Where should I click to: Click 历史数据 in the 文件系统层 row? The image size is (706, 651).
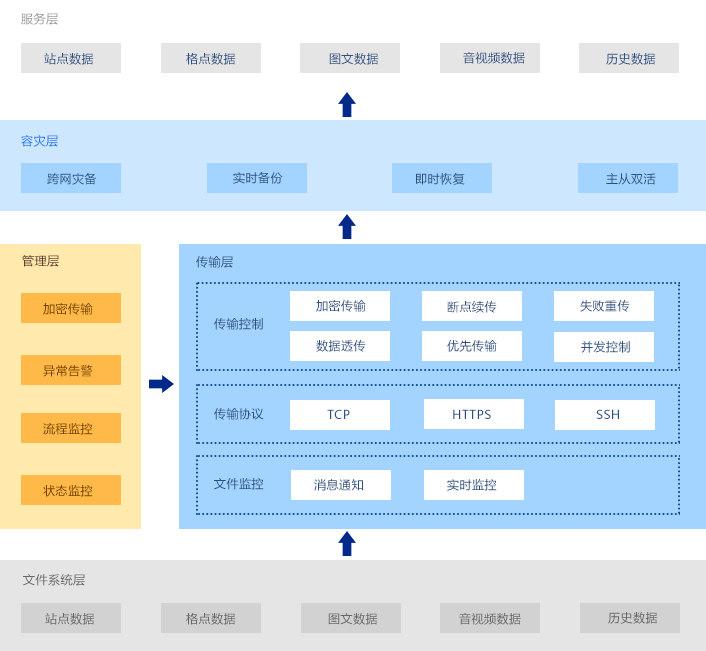(x=630, y=618)
